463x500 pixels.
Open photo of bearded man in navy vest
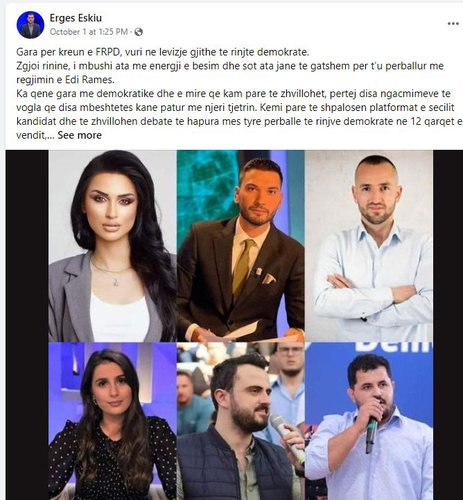click(240, 421)
